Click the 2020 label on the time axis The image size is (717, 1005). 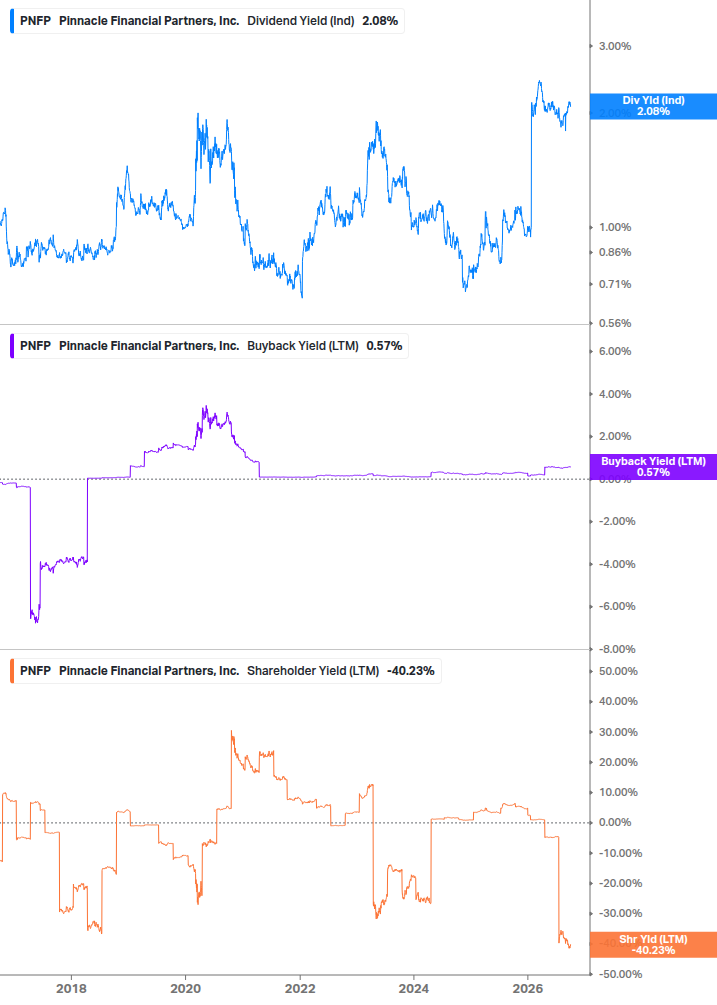[185, 988]
